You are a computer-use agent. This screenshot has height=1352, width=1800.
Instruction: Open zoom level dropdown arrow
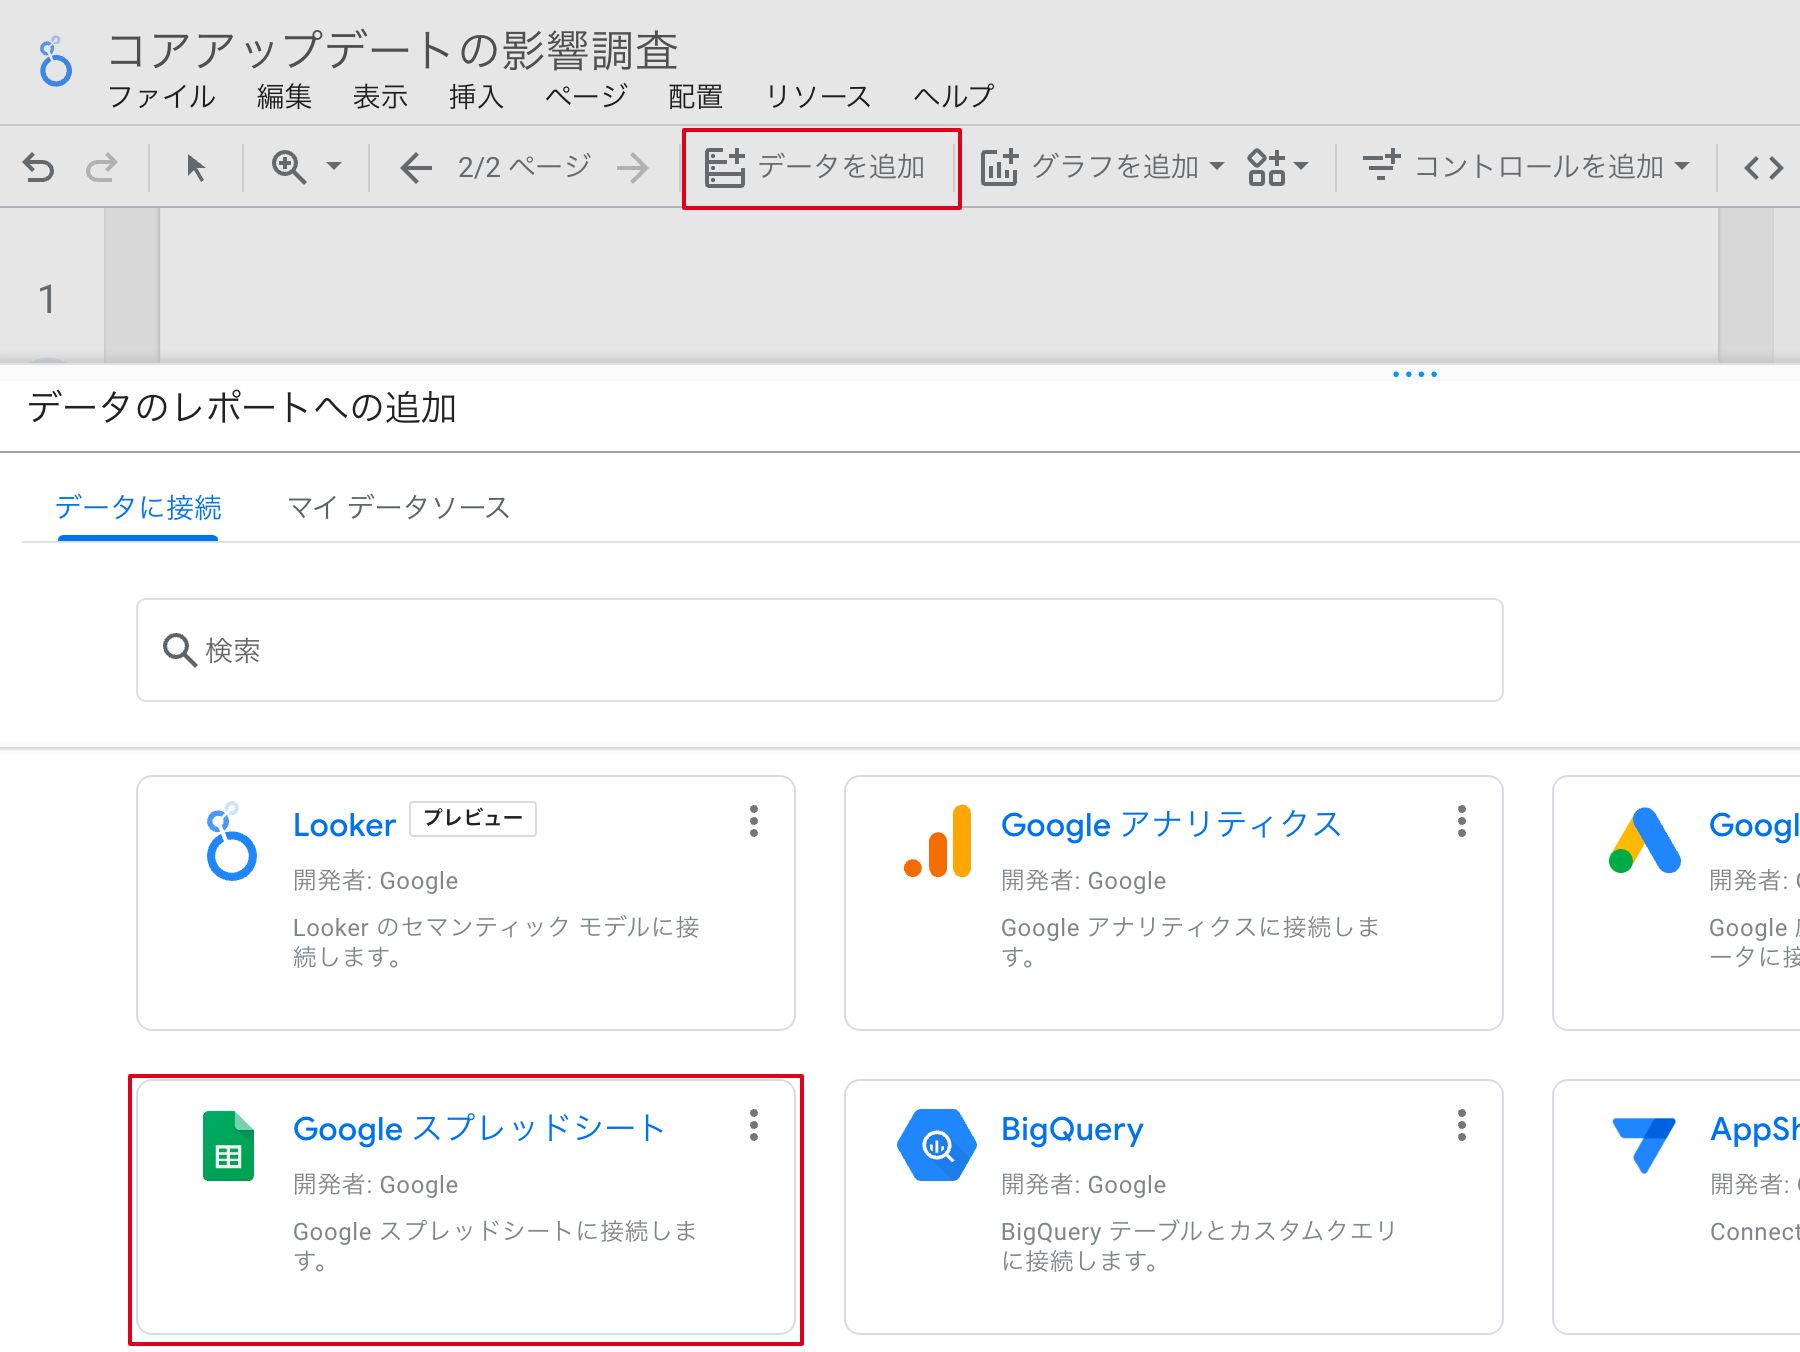(x=334, y=167)
